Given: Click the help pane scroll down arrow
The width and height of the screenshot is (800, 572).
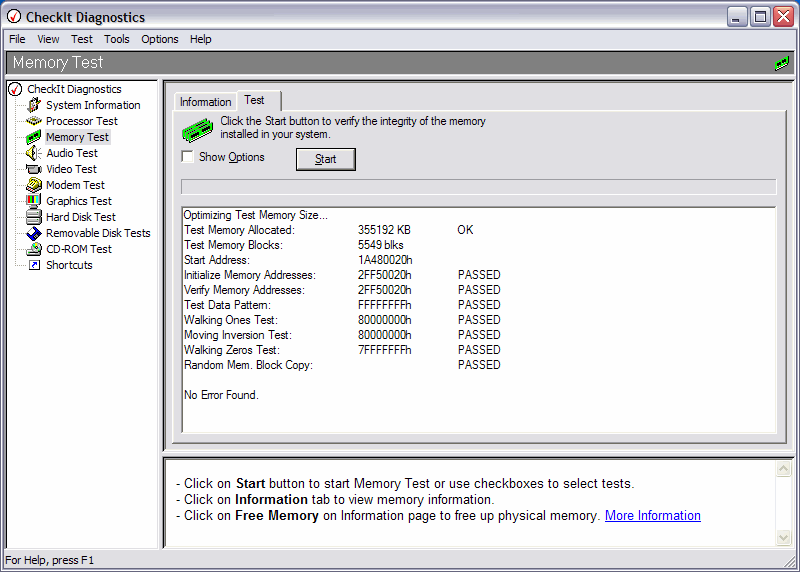Looking at the screenshot, I should [x=783, y=537].
